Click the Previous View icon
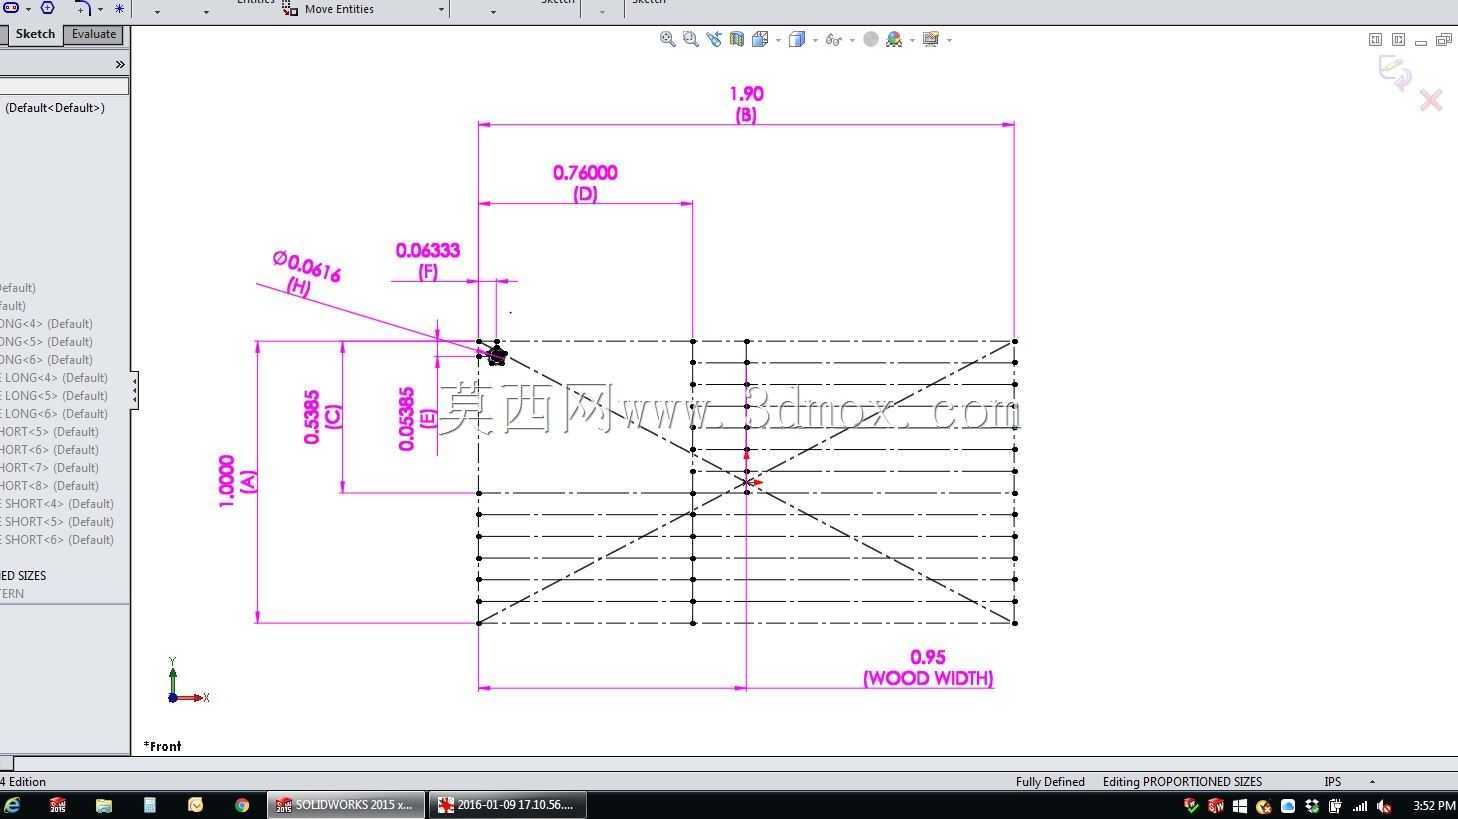Viewport: 1458px width, 819px height. [714, 39]
